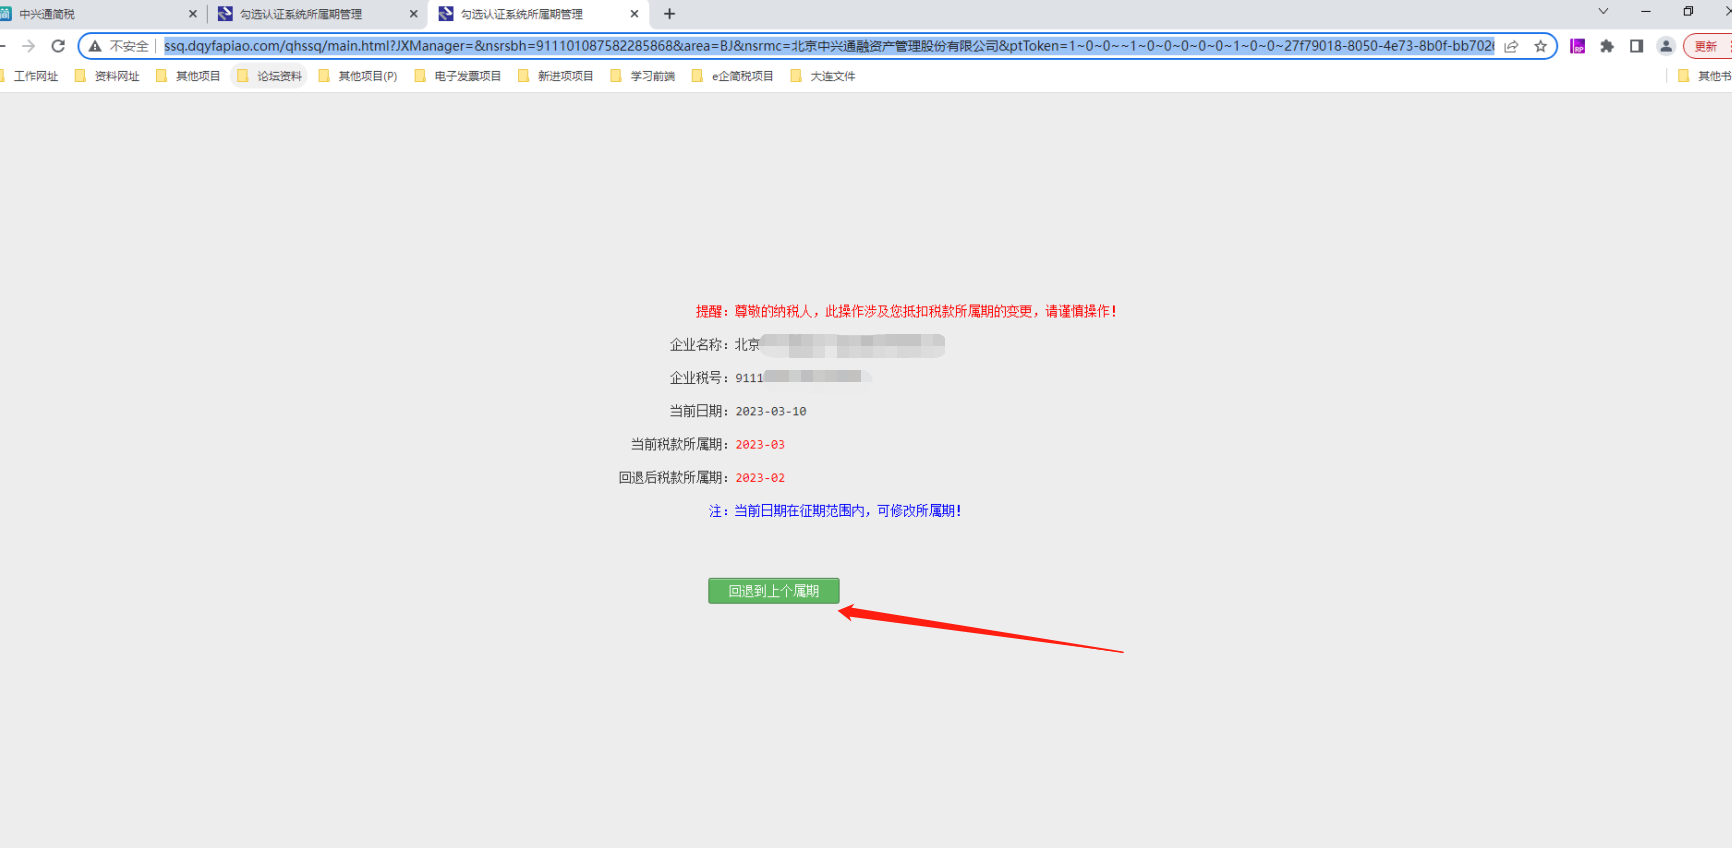
Task: Click the blue 注 note about 征期范围
Action: pyautogui.click(x=835, y=511)
